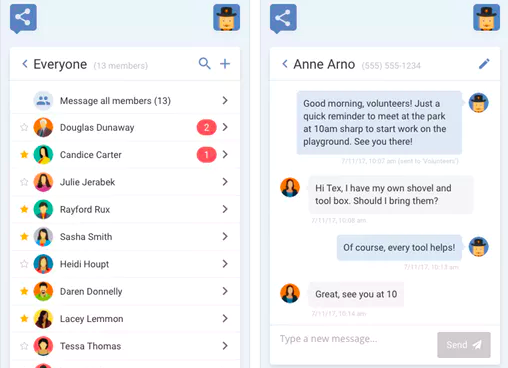Viewport: 508px width, 368px height.
Task: Click phone number (555) 555-1234
Action: click(x=391, y=66)
